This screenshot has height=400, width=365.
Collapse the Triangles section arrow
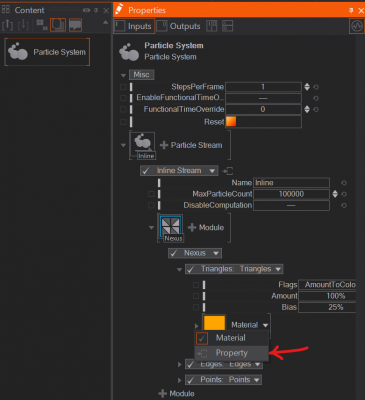179,269
